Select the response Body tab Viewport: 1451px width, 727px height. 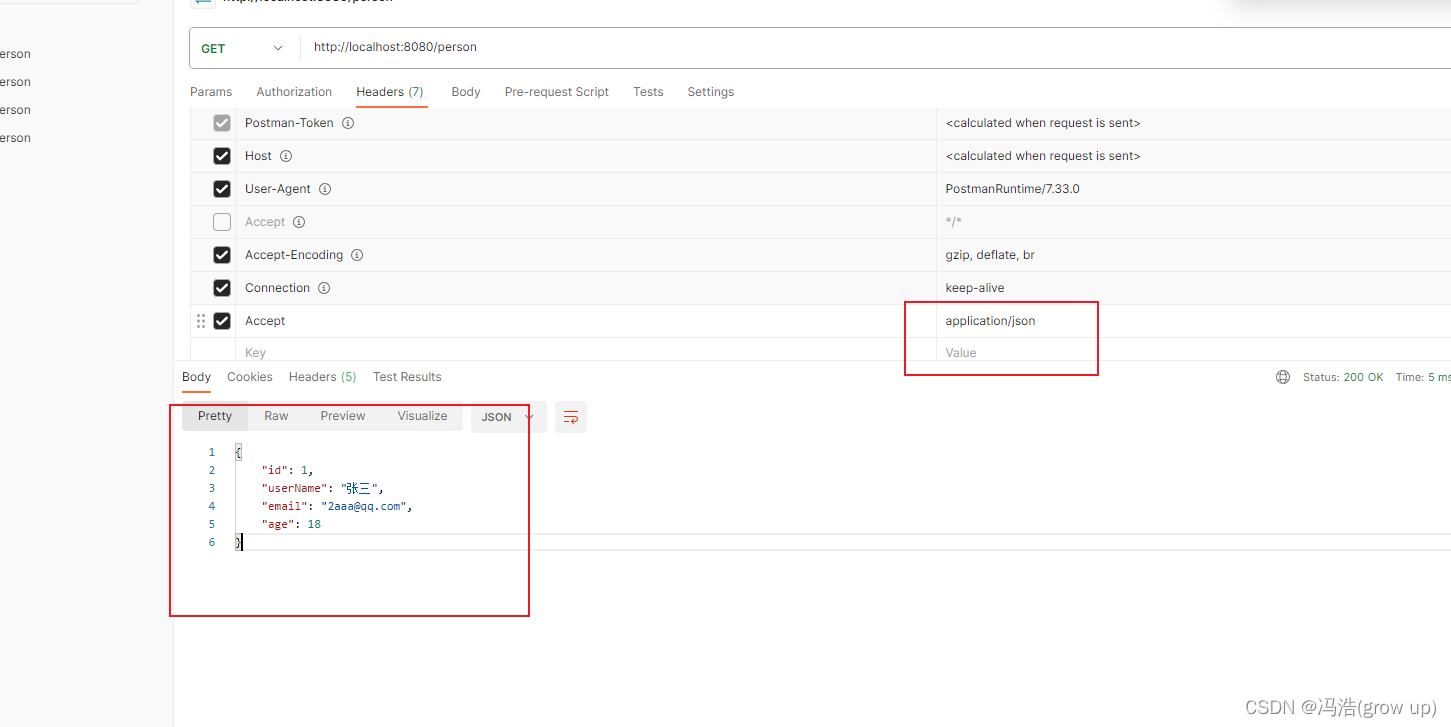(x=196, y=377)
